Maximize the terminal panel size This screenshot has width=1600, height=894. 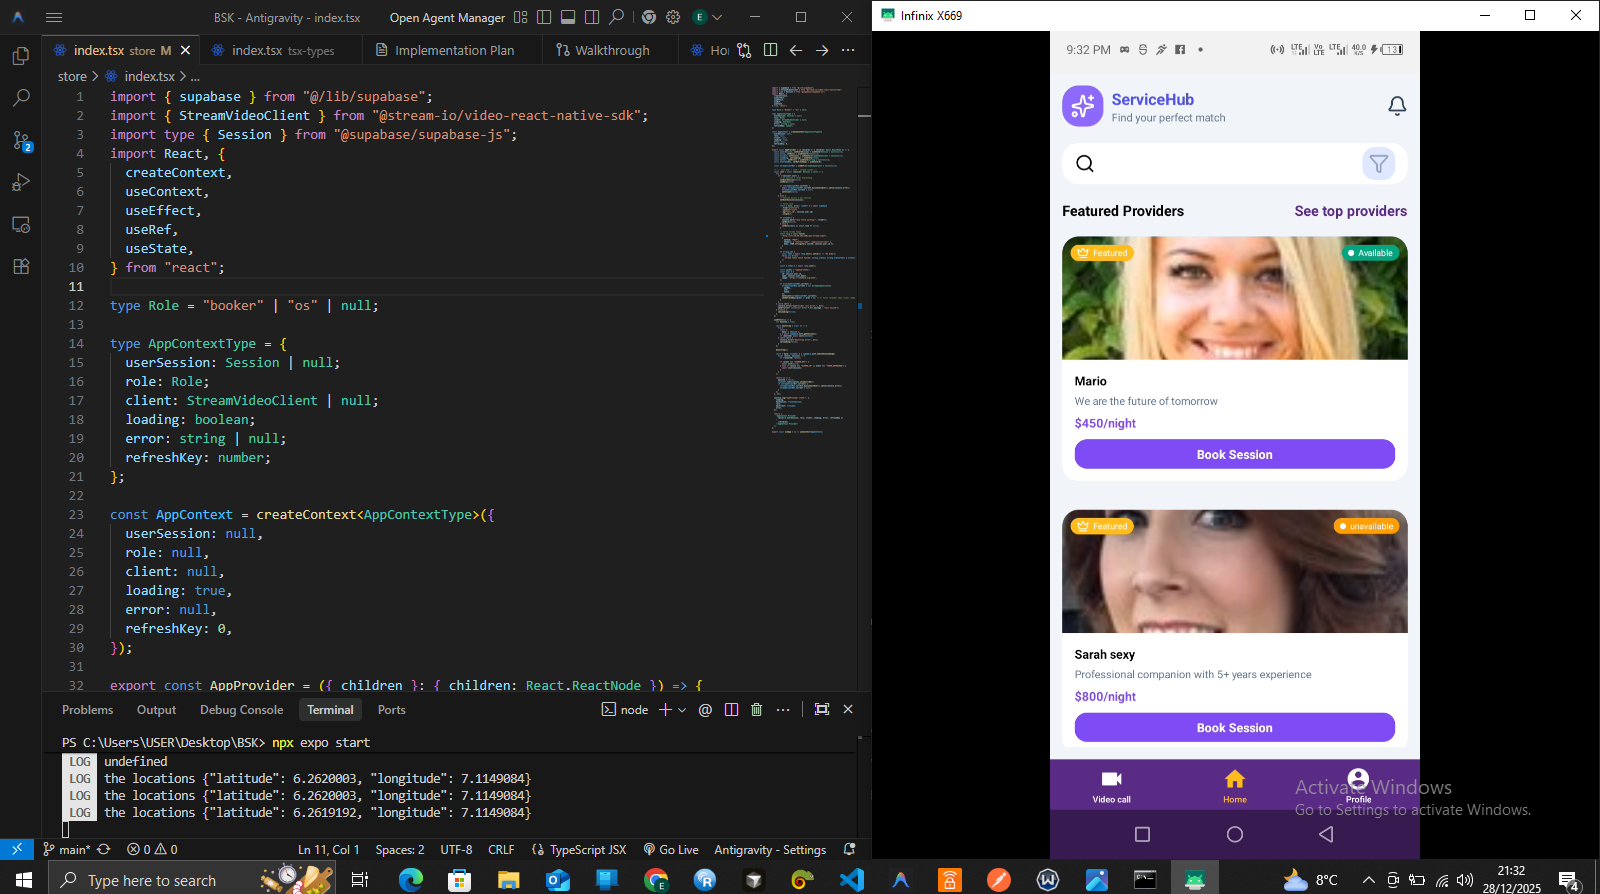[x=822, y=710]
